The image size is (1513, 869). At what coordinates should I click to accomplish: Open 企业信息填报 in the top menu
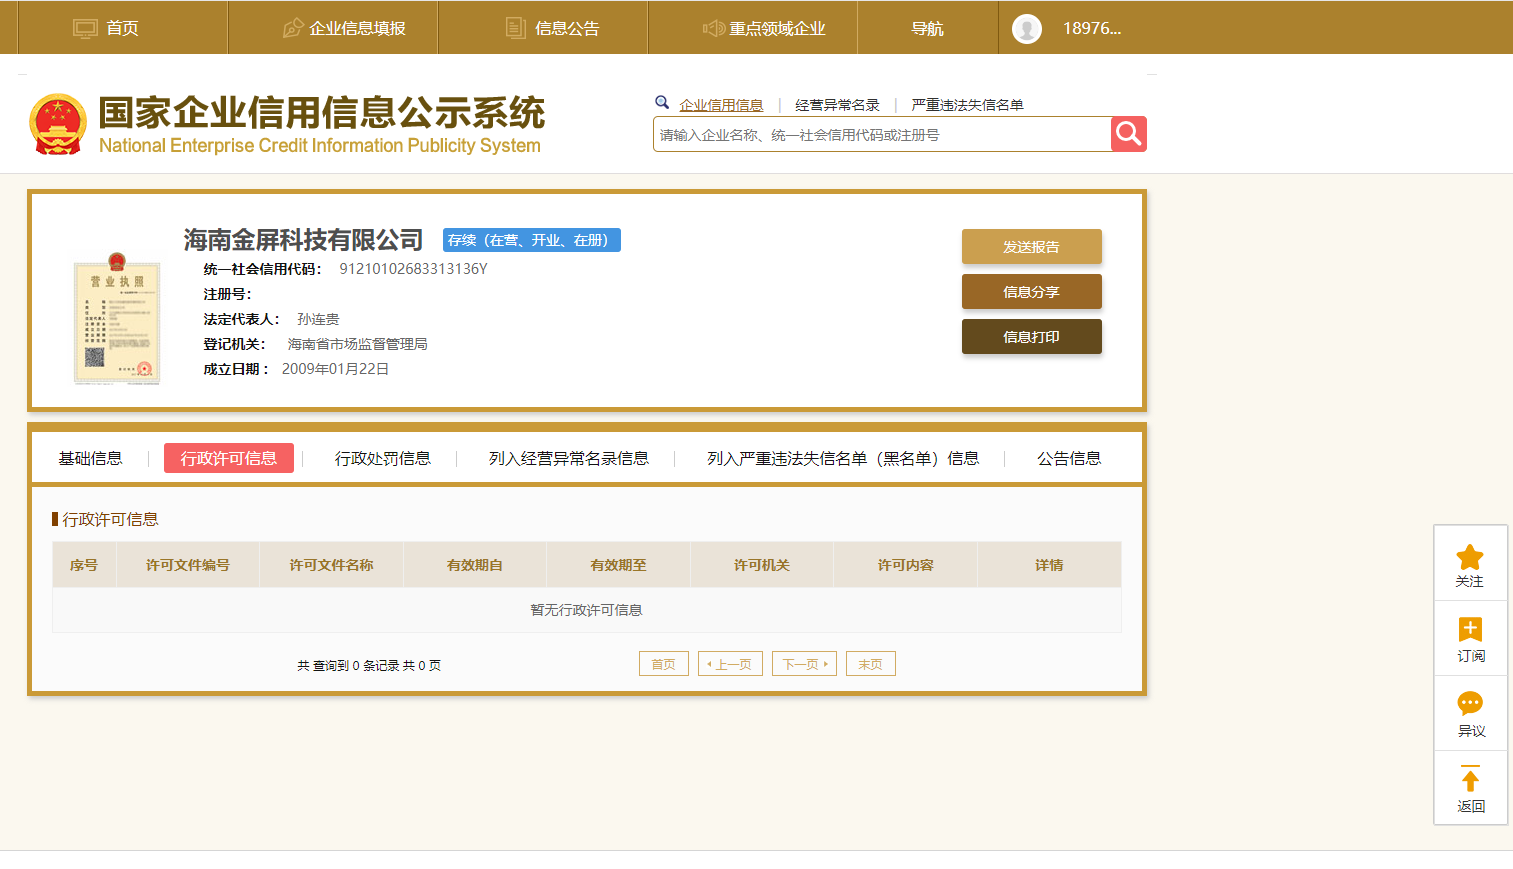click(345, 29)
